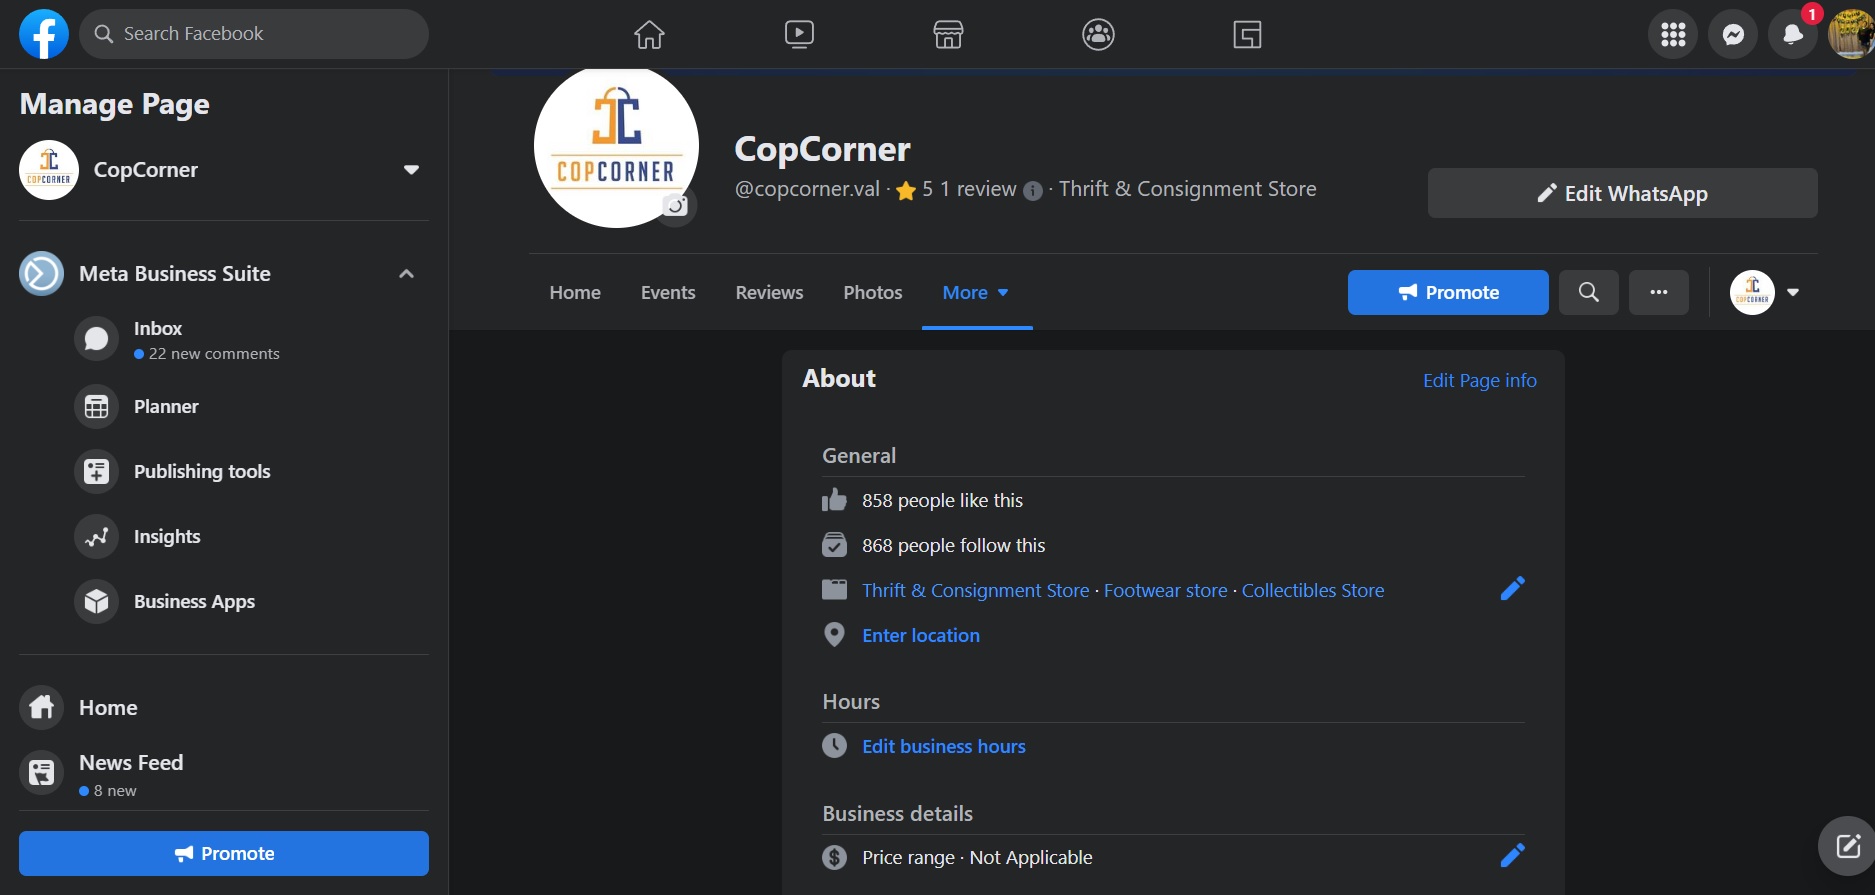Click the CopCorner page logo thumbnail
The image size is (1875, 895).
(48, 170)
